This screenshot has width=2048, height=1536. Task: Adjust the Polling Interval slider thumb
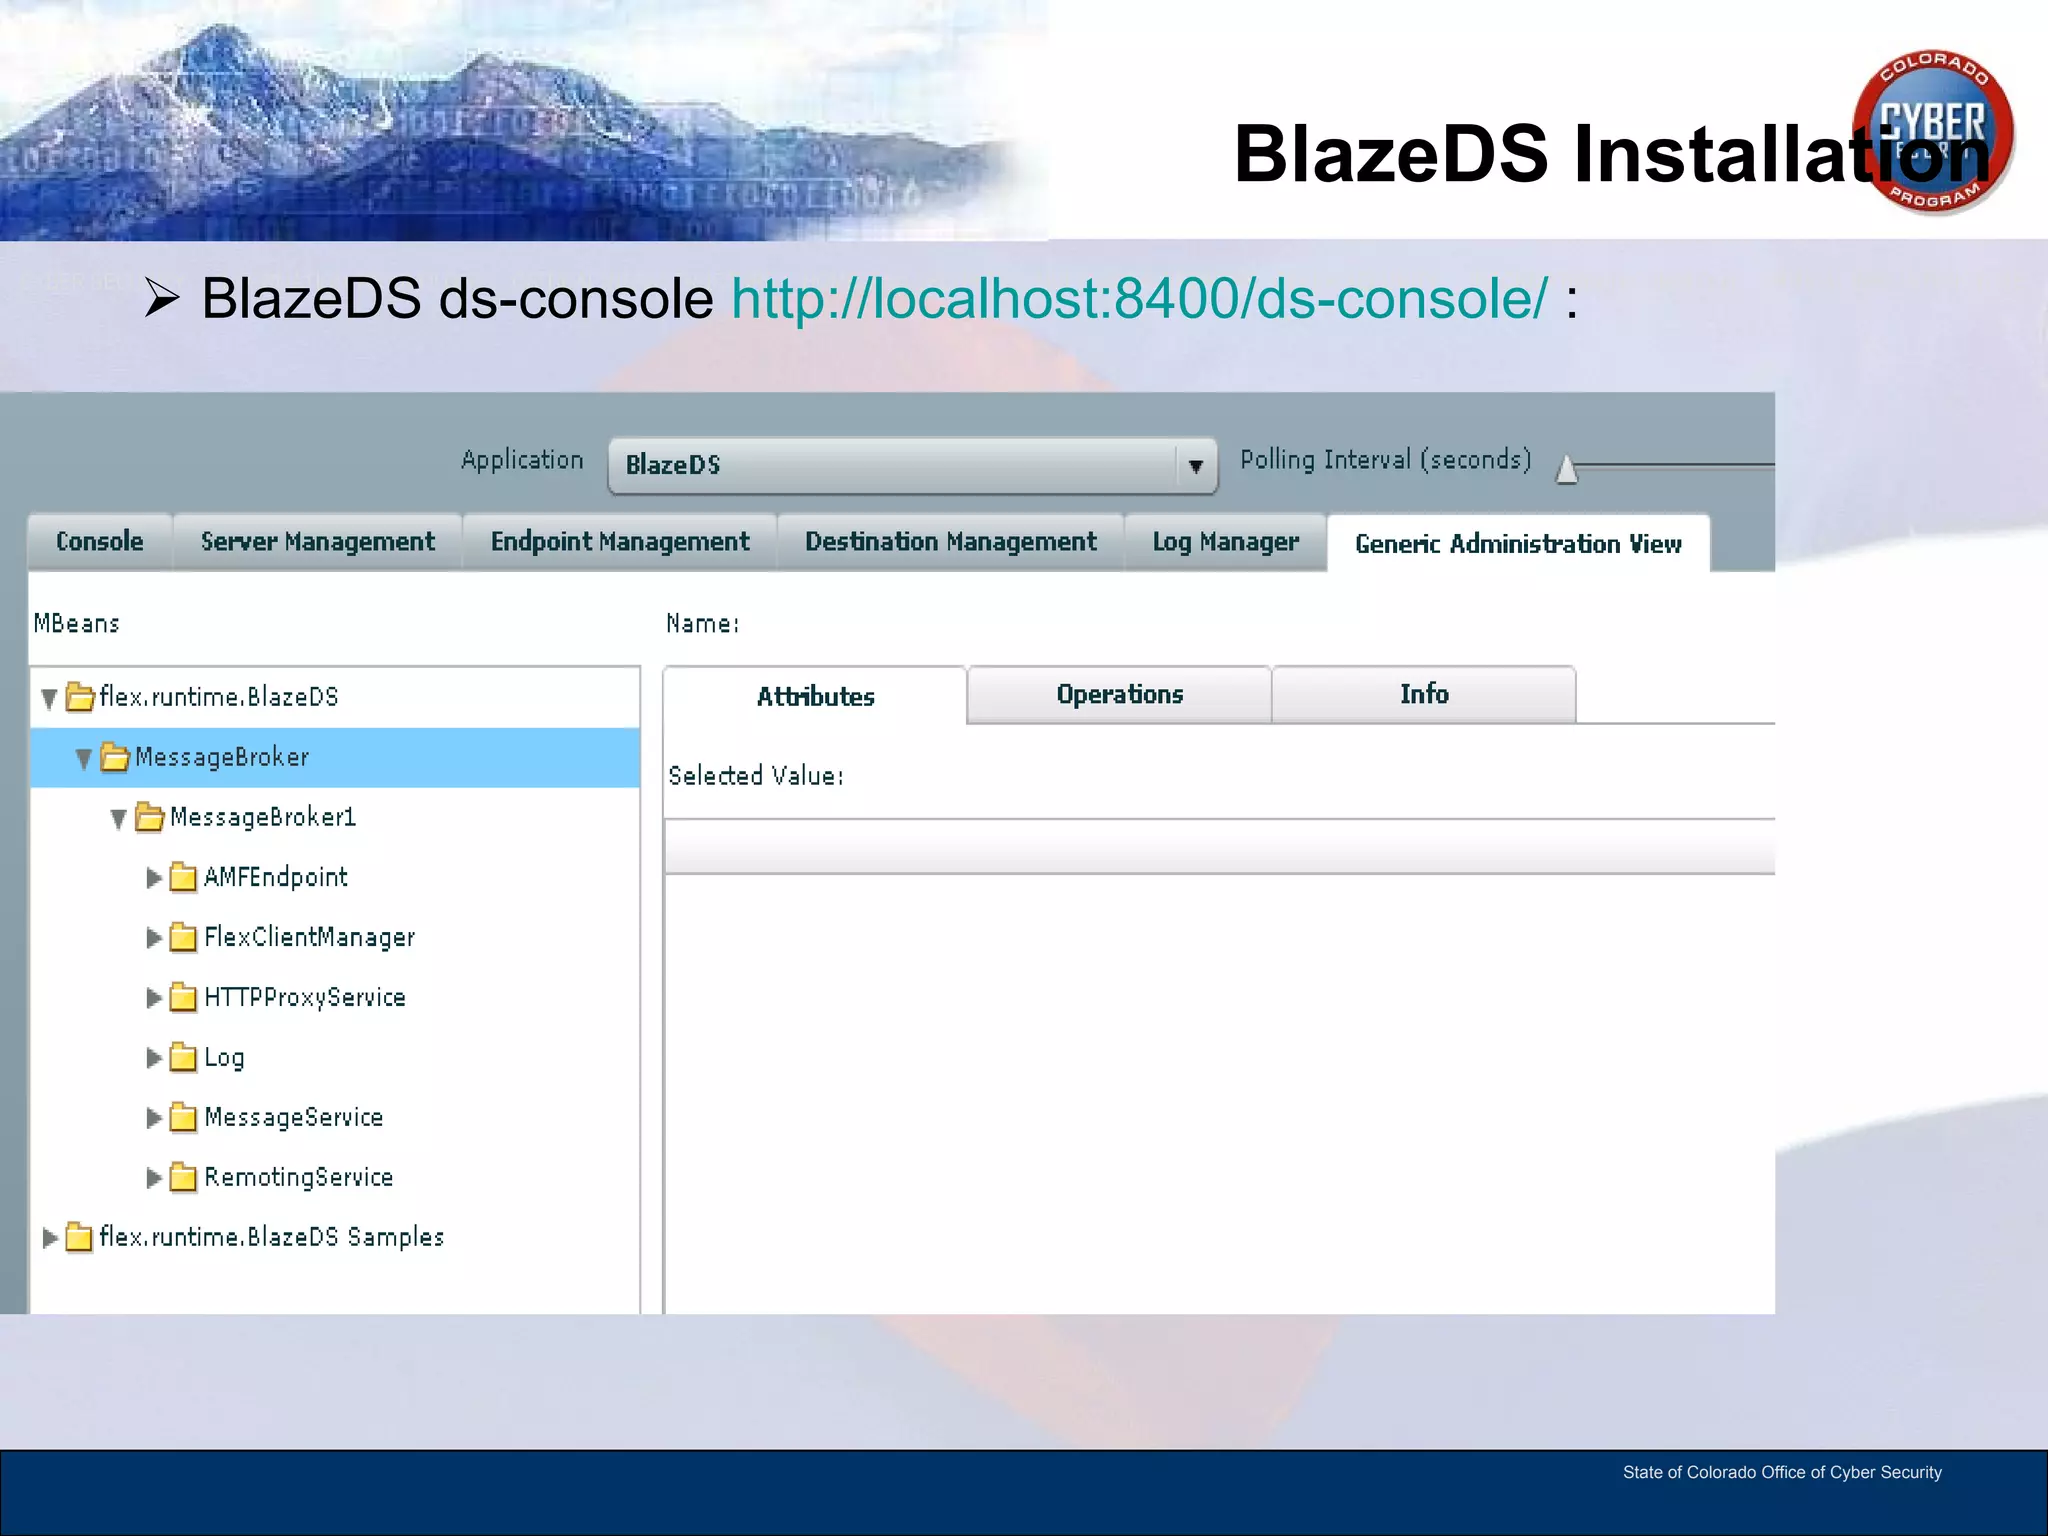pos(1567,468)
